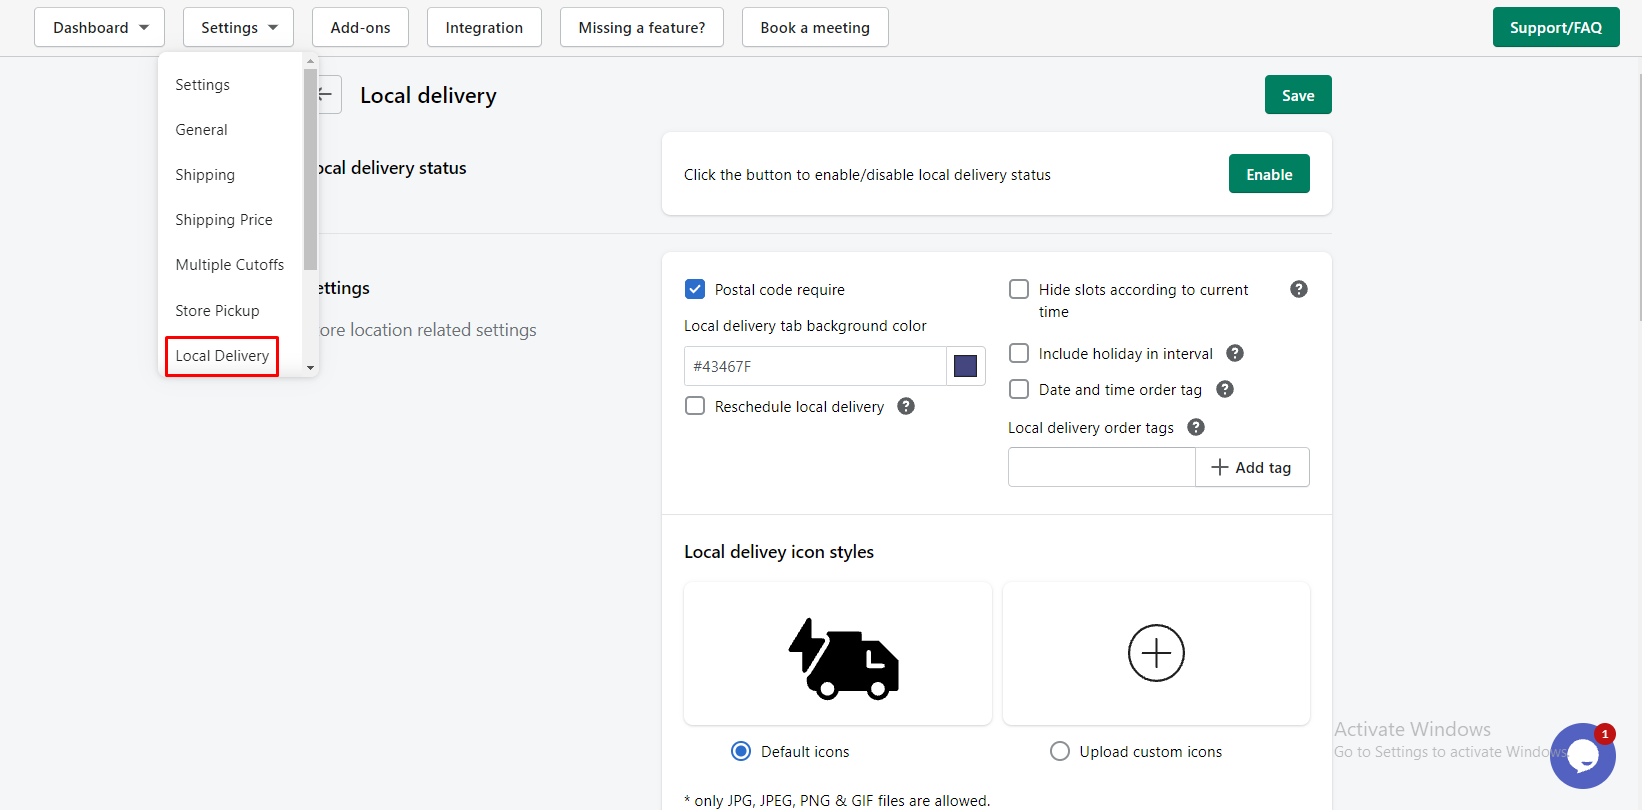Screen dimensions: 1642x810
Task: Open help icon for Local delivery order tags
Action: [x=1196, y=427]
